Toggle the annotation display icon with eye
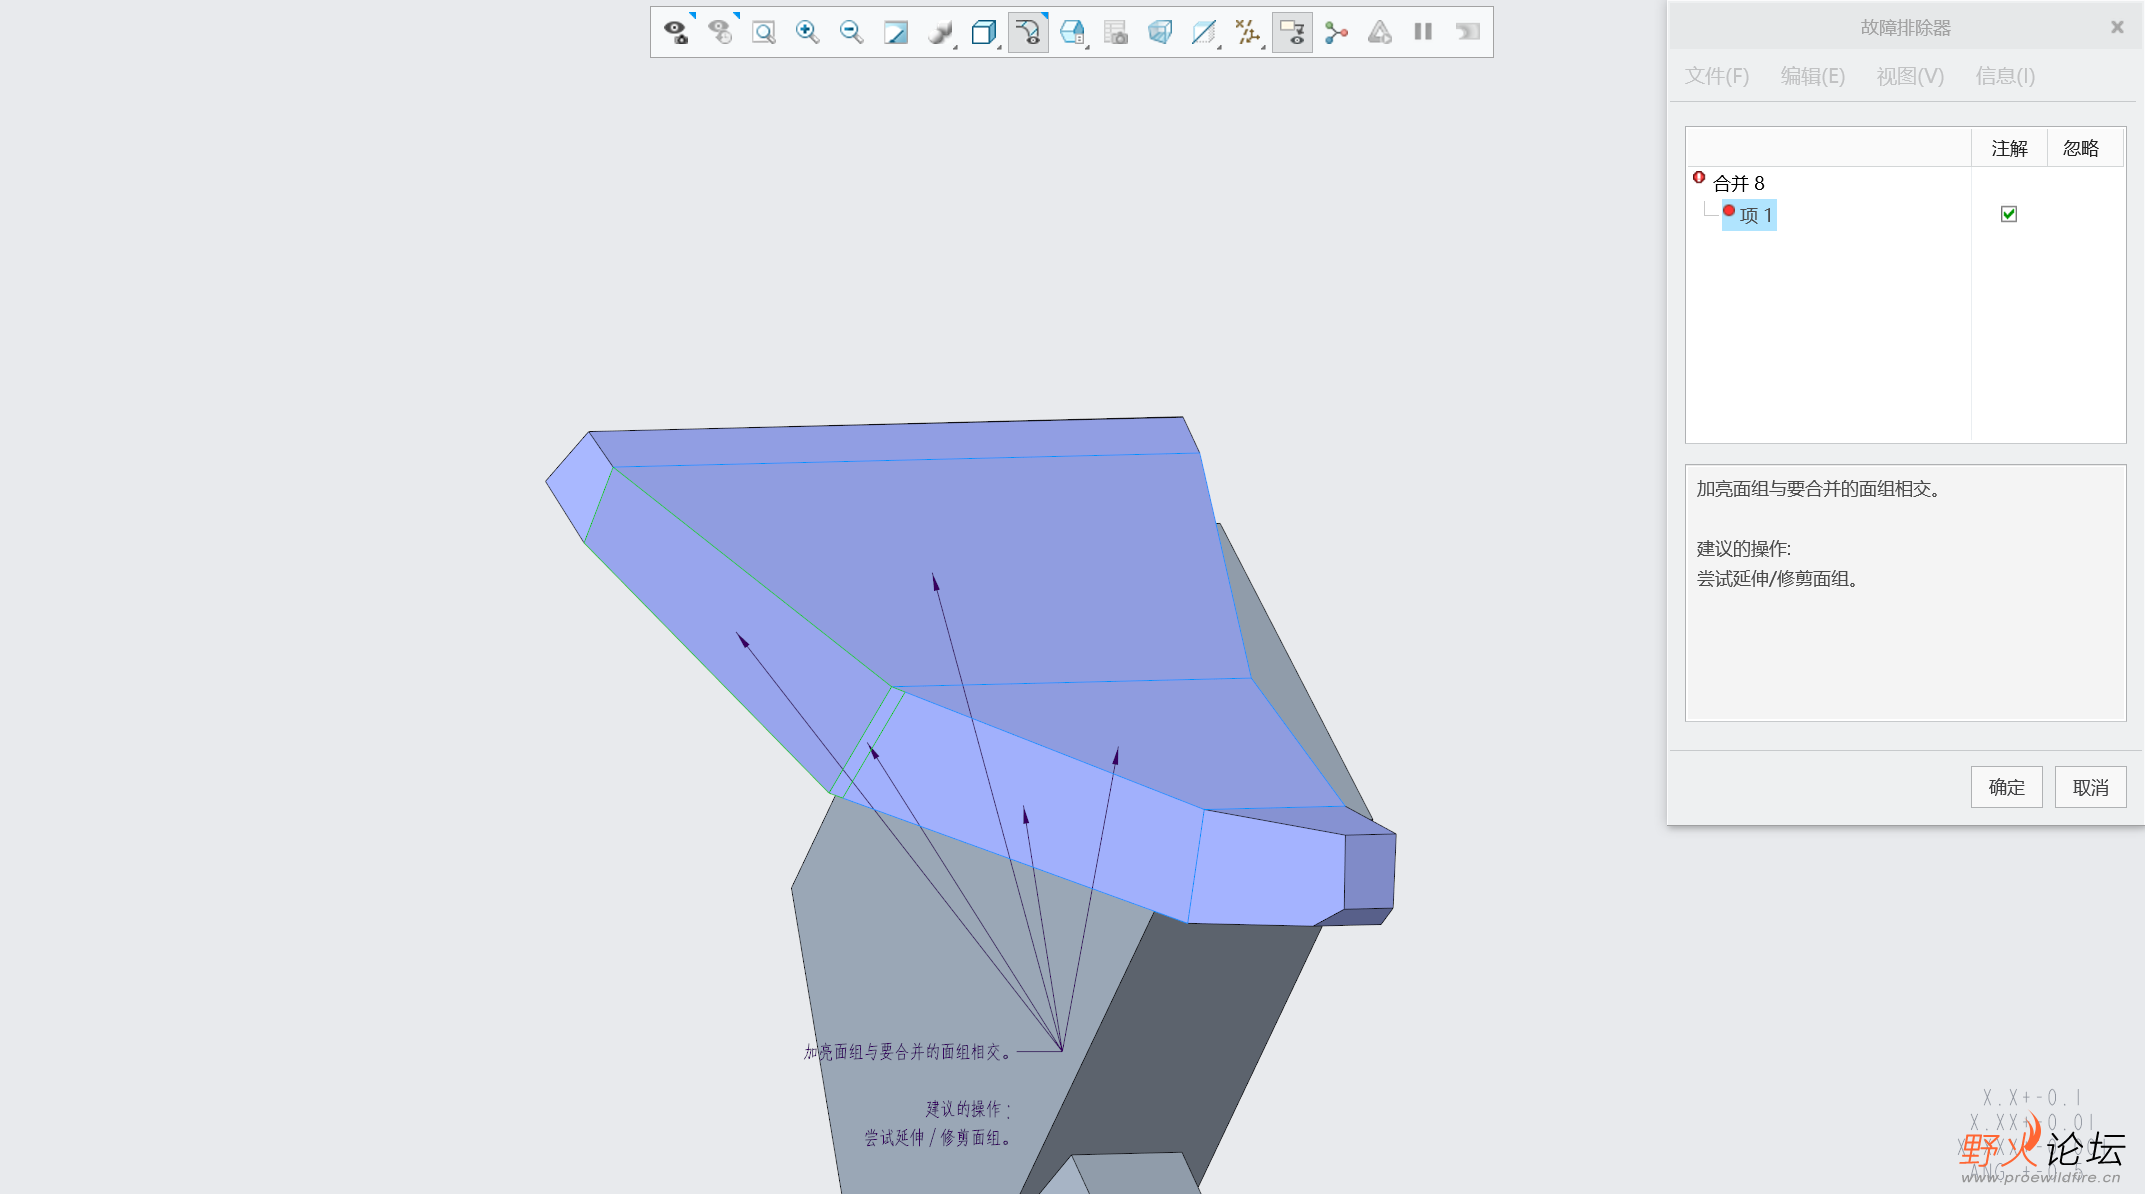 (x=1292, y=32)
